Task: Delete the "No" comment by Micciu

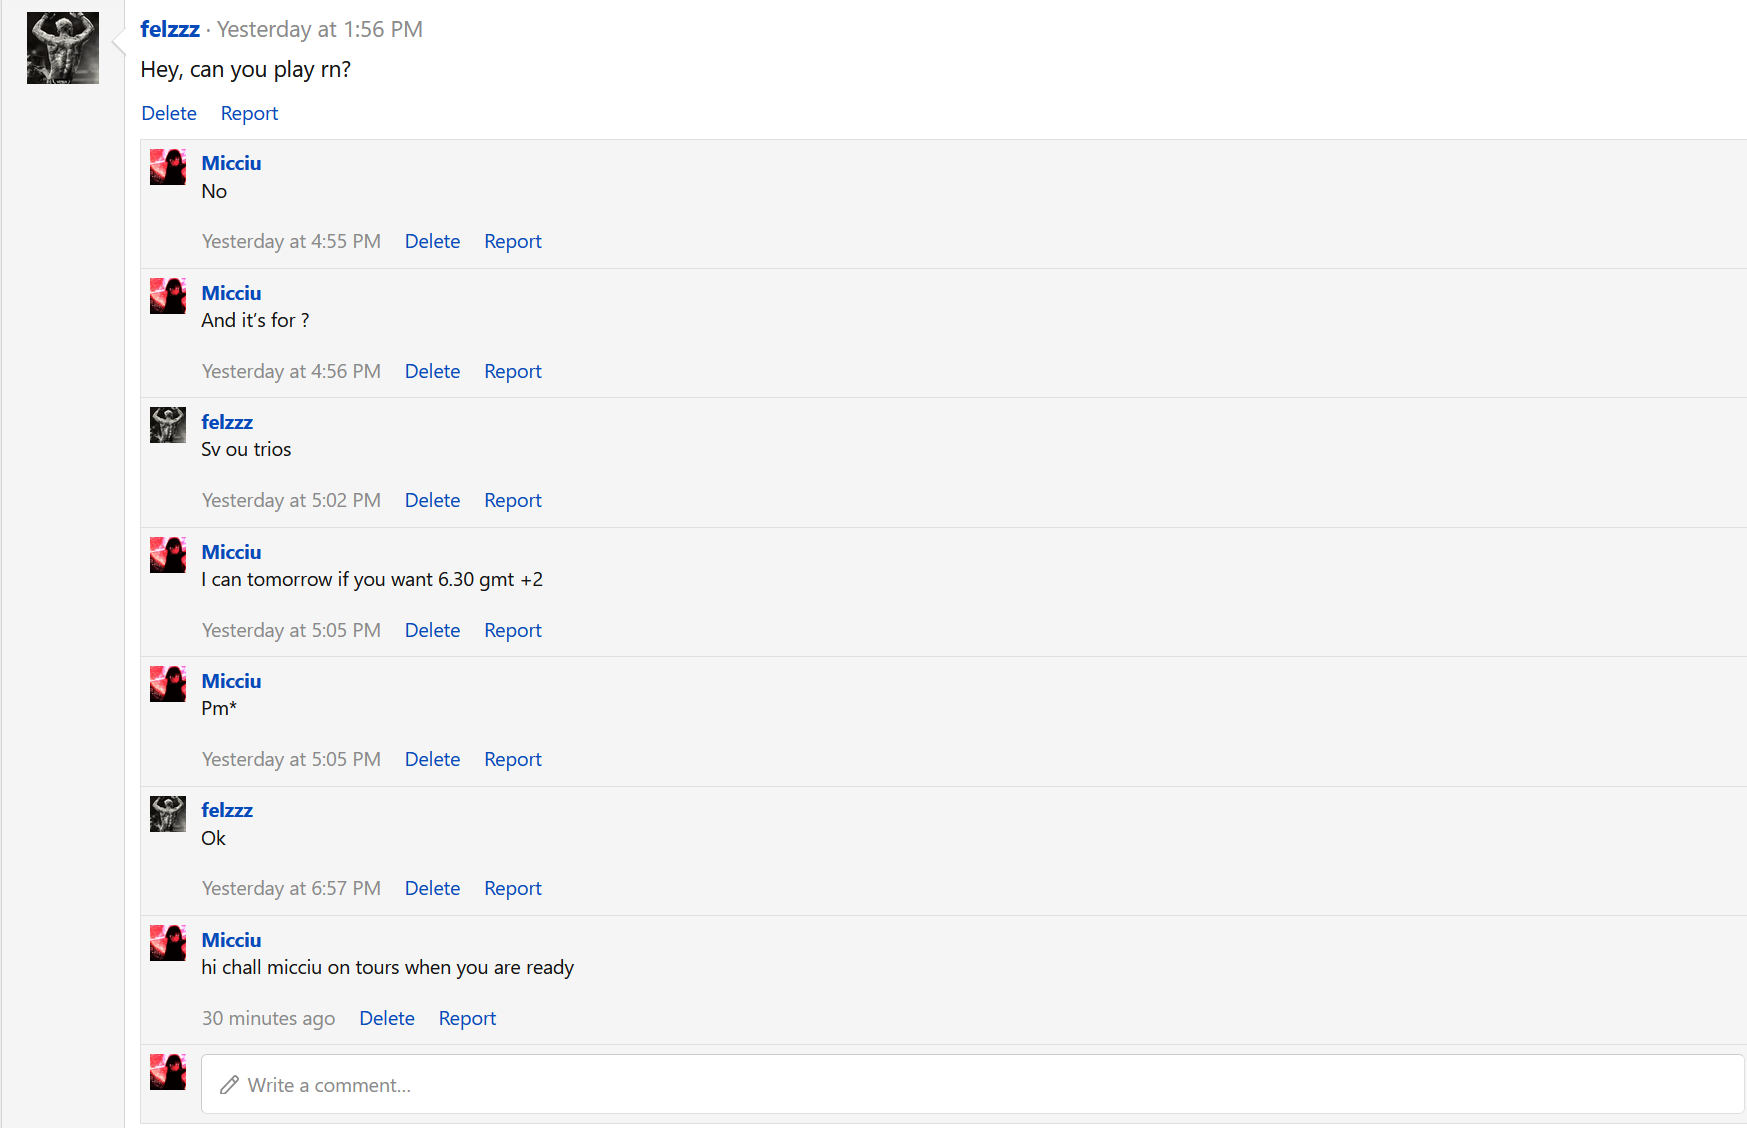Action: pos(432,241)
